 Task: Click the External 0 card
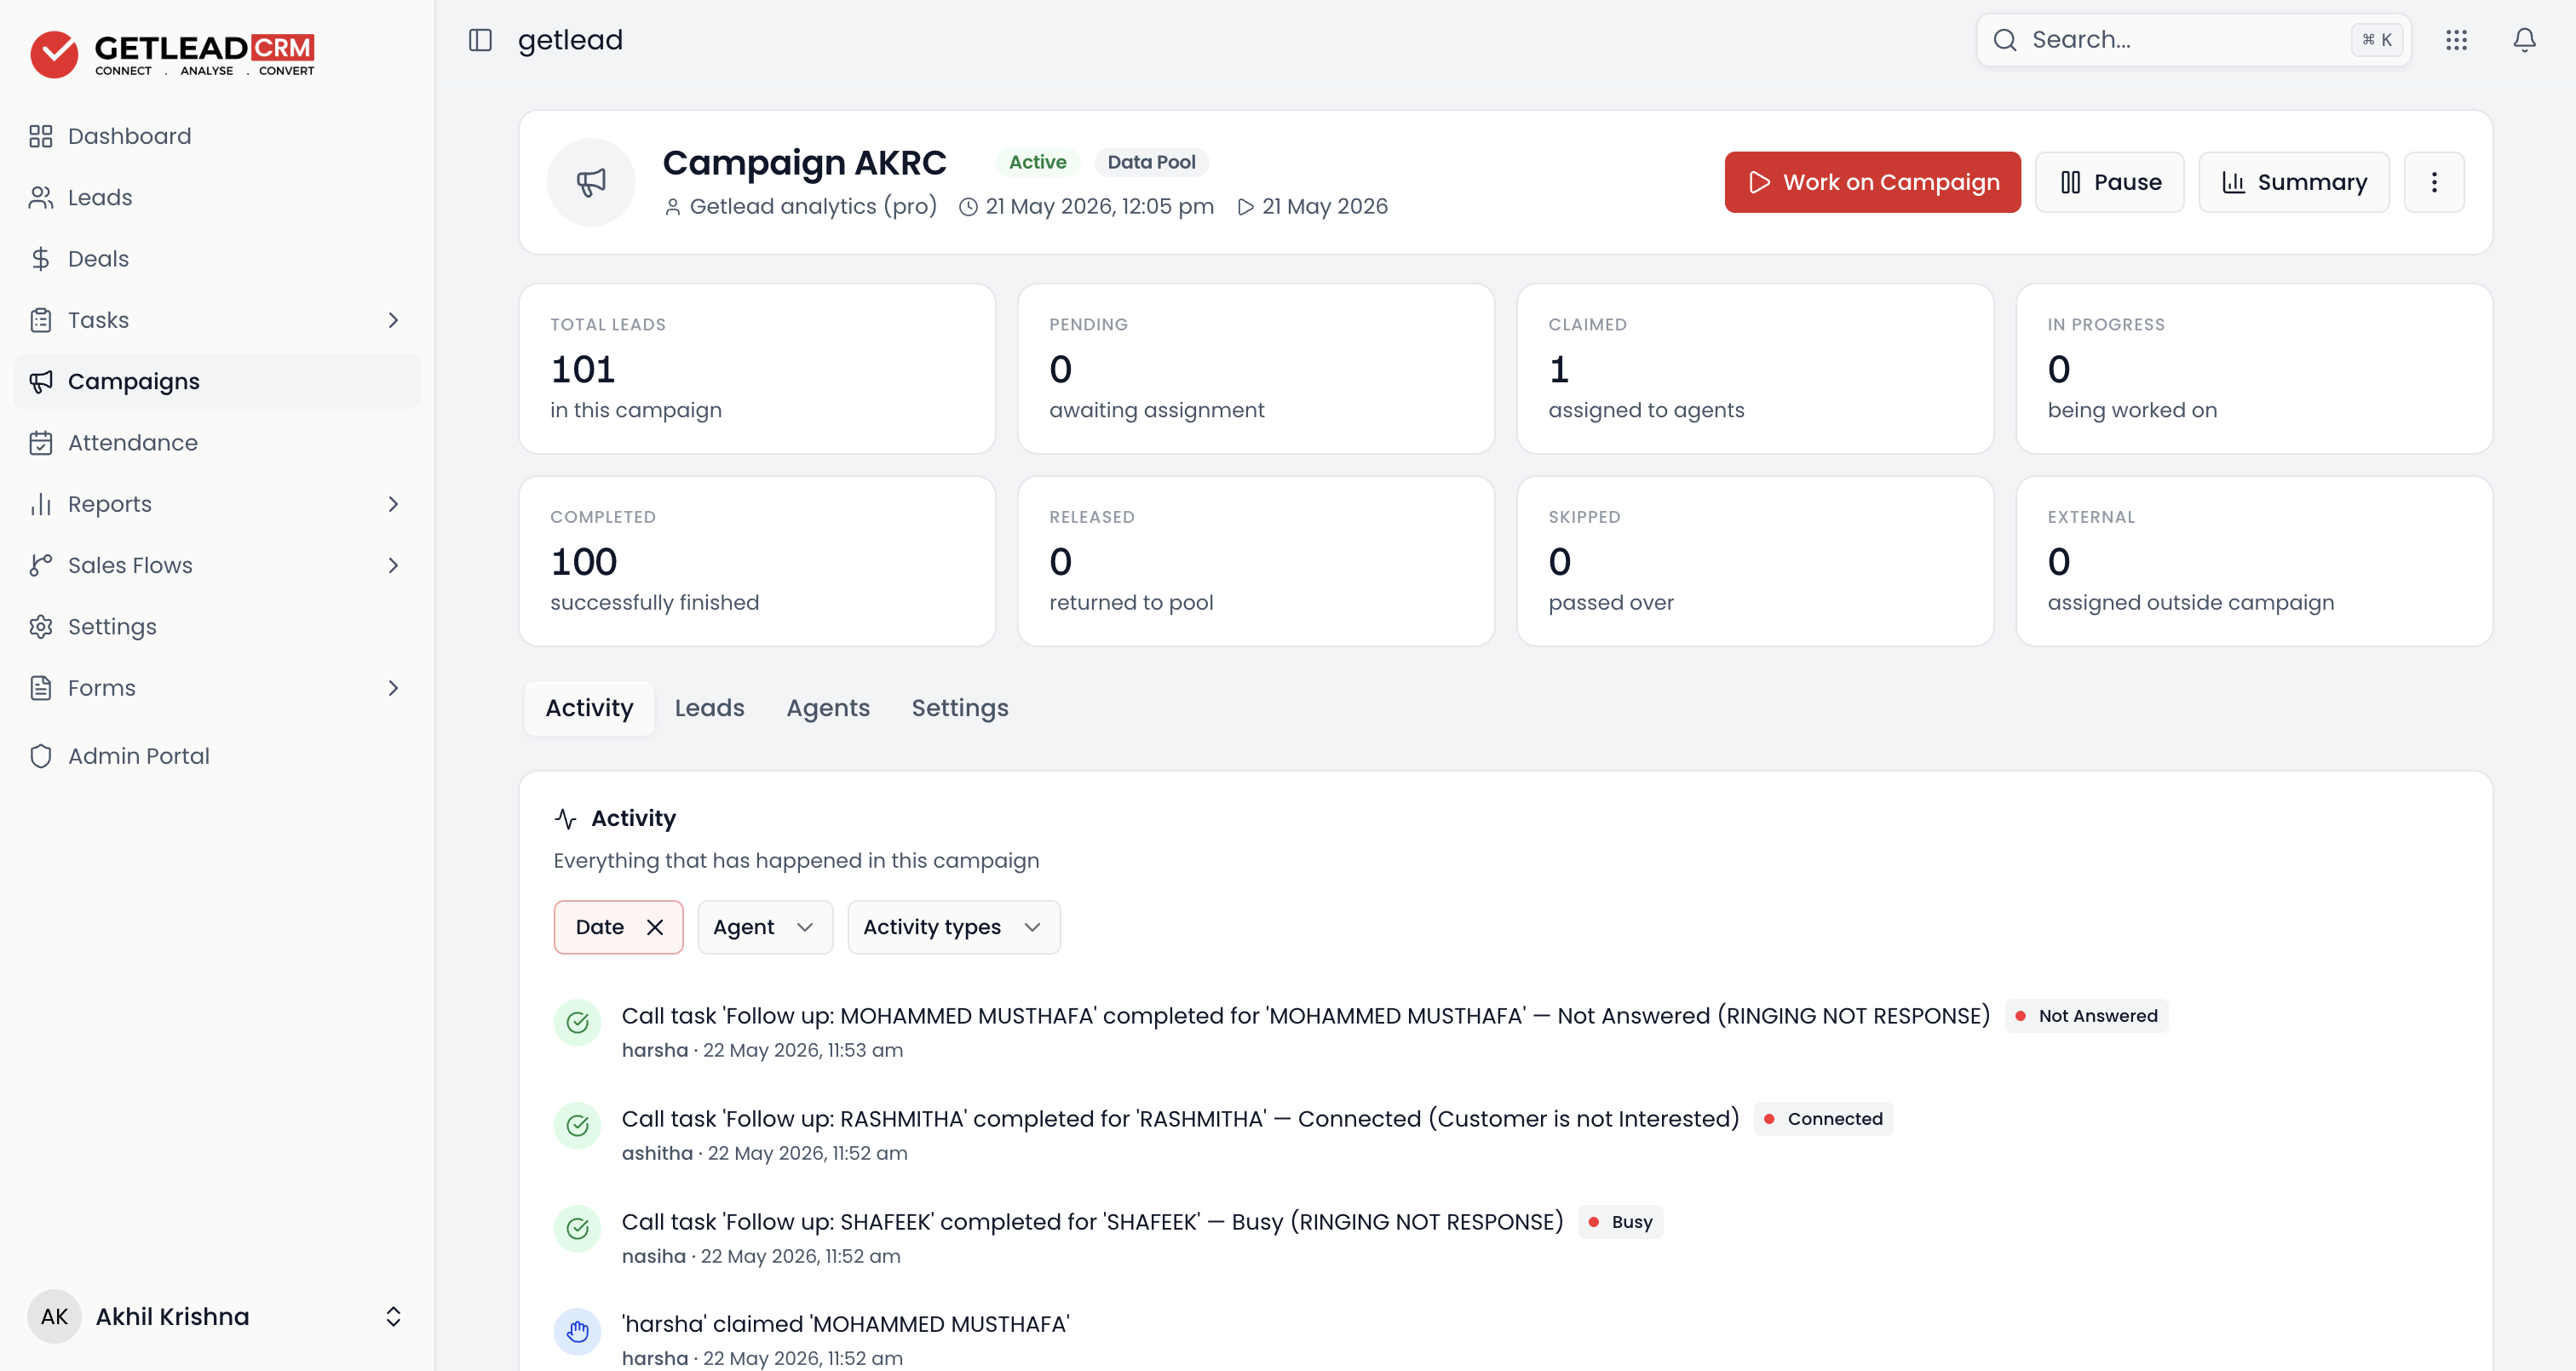point(2254,561)
